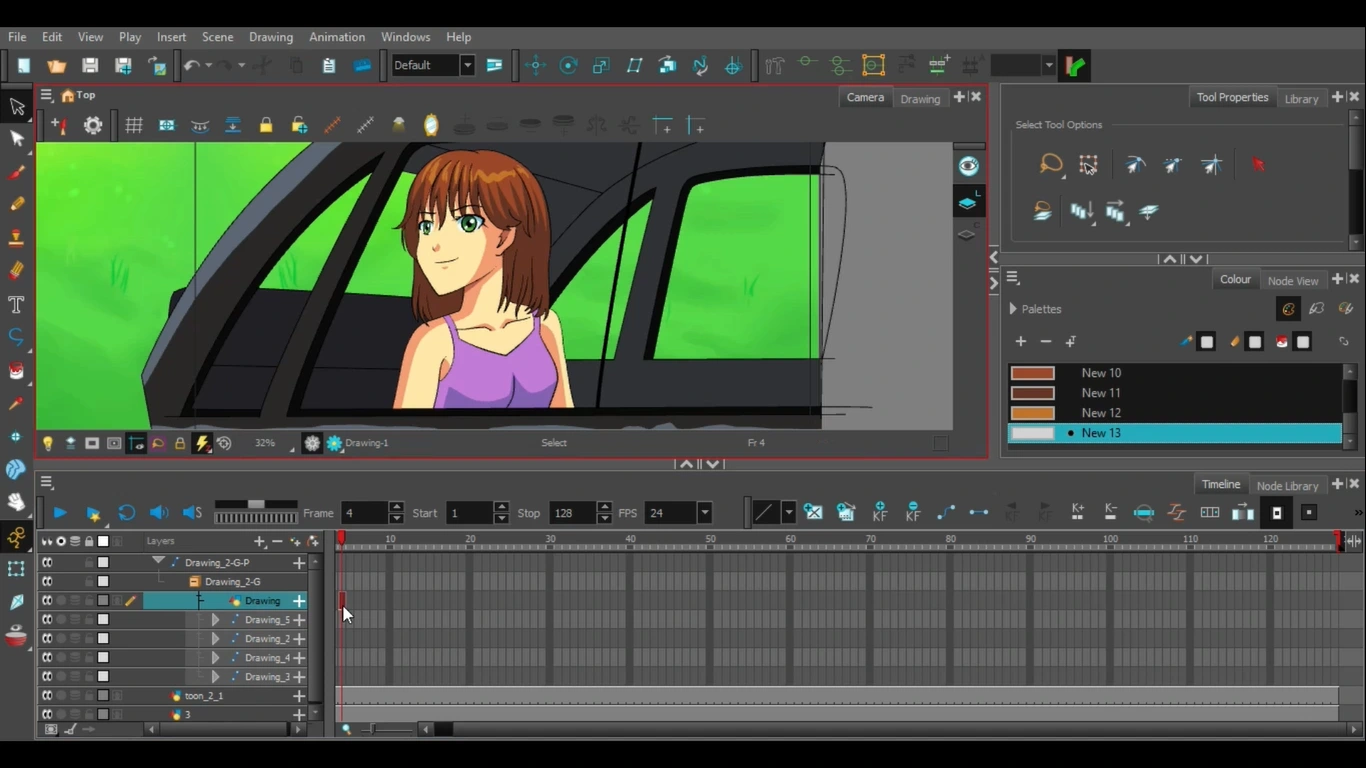
Task: Open a scene with the folder icon
Action: tap(57, 66)
